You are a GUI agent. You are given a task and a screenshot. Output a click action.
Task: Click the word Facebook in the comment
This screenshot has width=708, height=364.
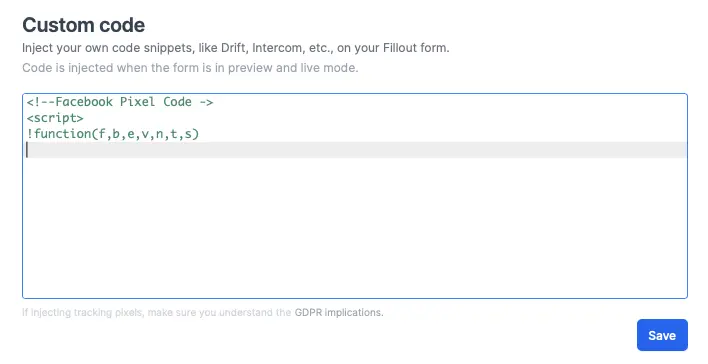pyautogui.click(x=84, y=102)
